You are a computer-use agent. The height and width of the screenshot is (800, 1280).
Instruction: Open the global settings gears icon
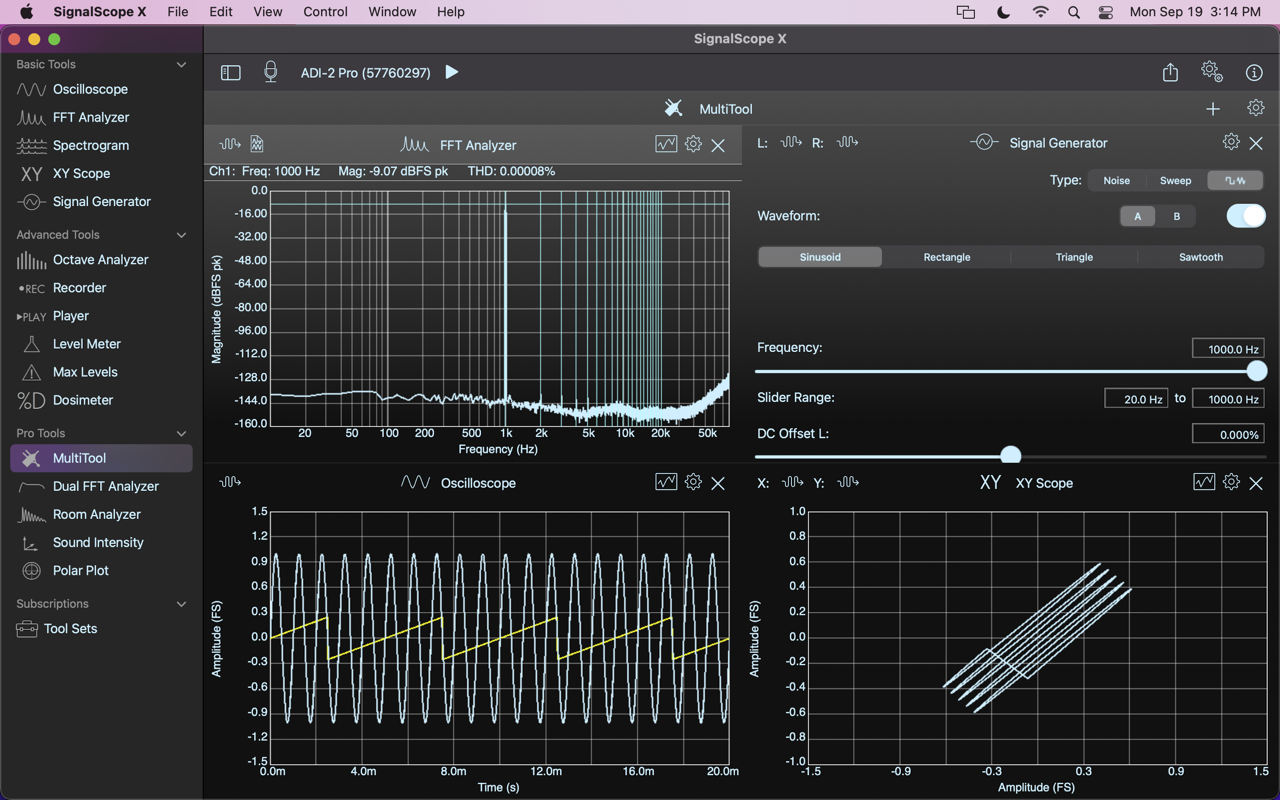click(1212, 72)
